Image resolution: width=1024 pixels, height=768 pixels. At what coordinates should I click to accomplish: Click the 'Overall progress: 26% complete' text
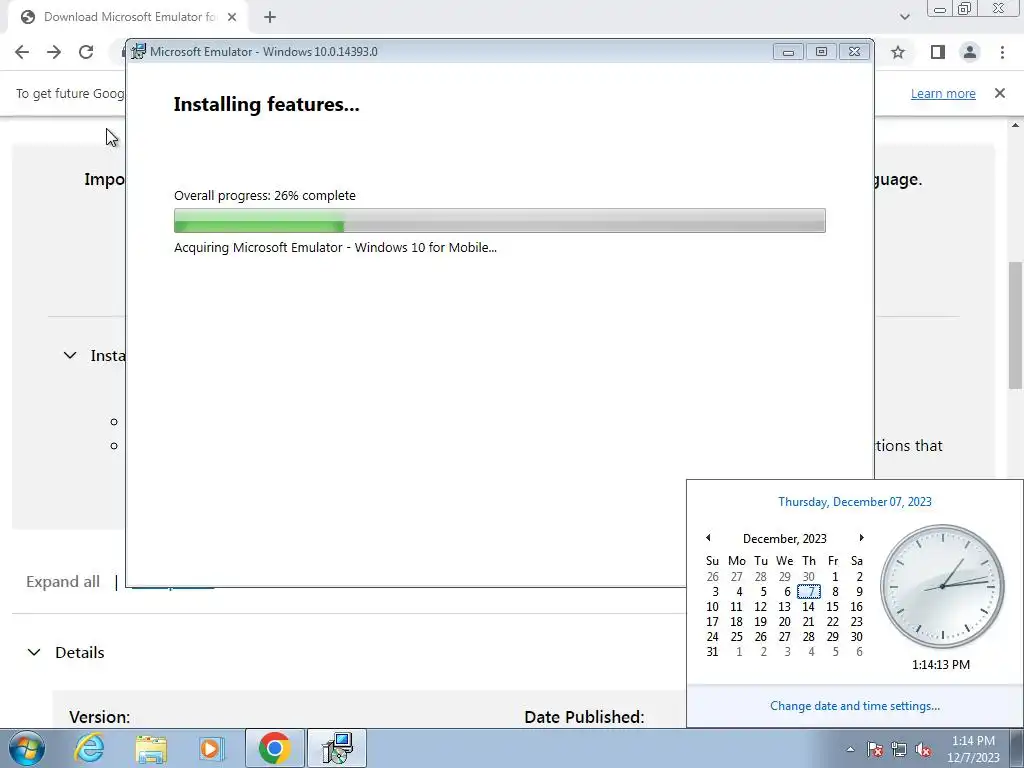[x=264, y=195]
